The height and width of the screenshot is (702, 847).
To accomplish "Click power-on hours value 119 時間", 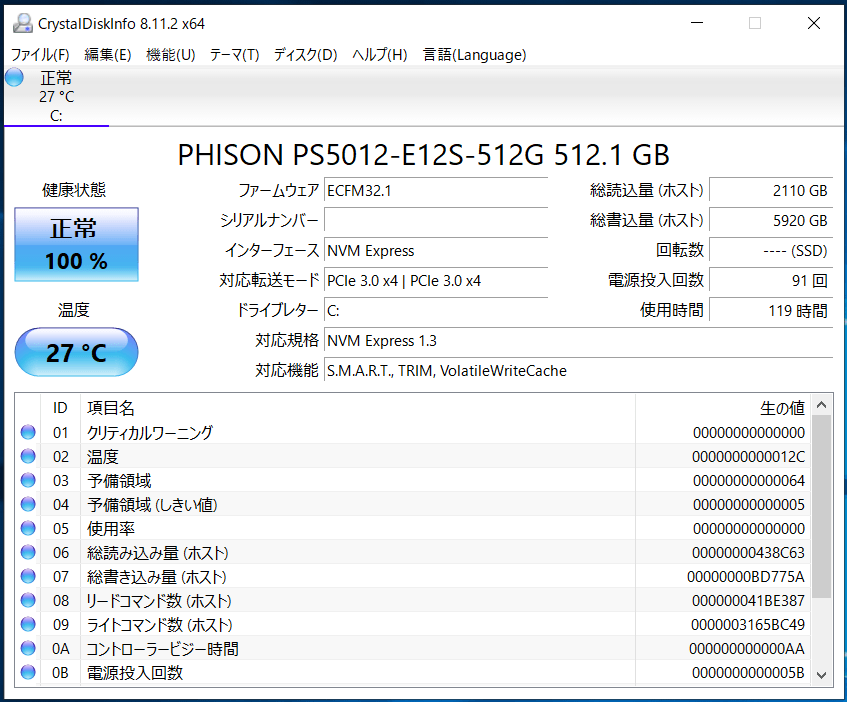I will [x=771, y=310].
